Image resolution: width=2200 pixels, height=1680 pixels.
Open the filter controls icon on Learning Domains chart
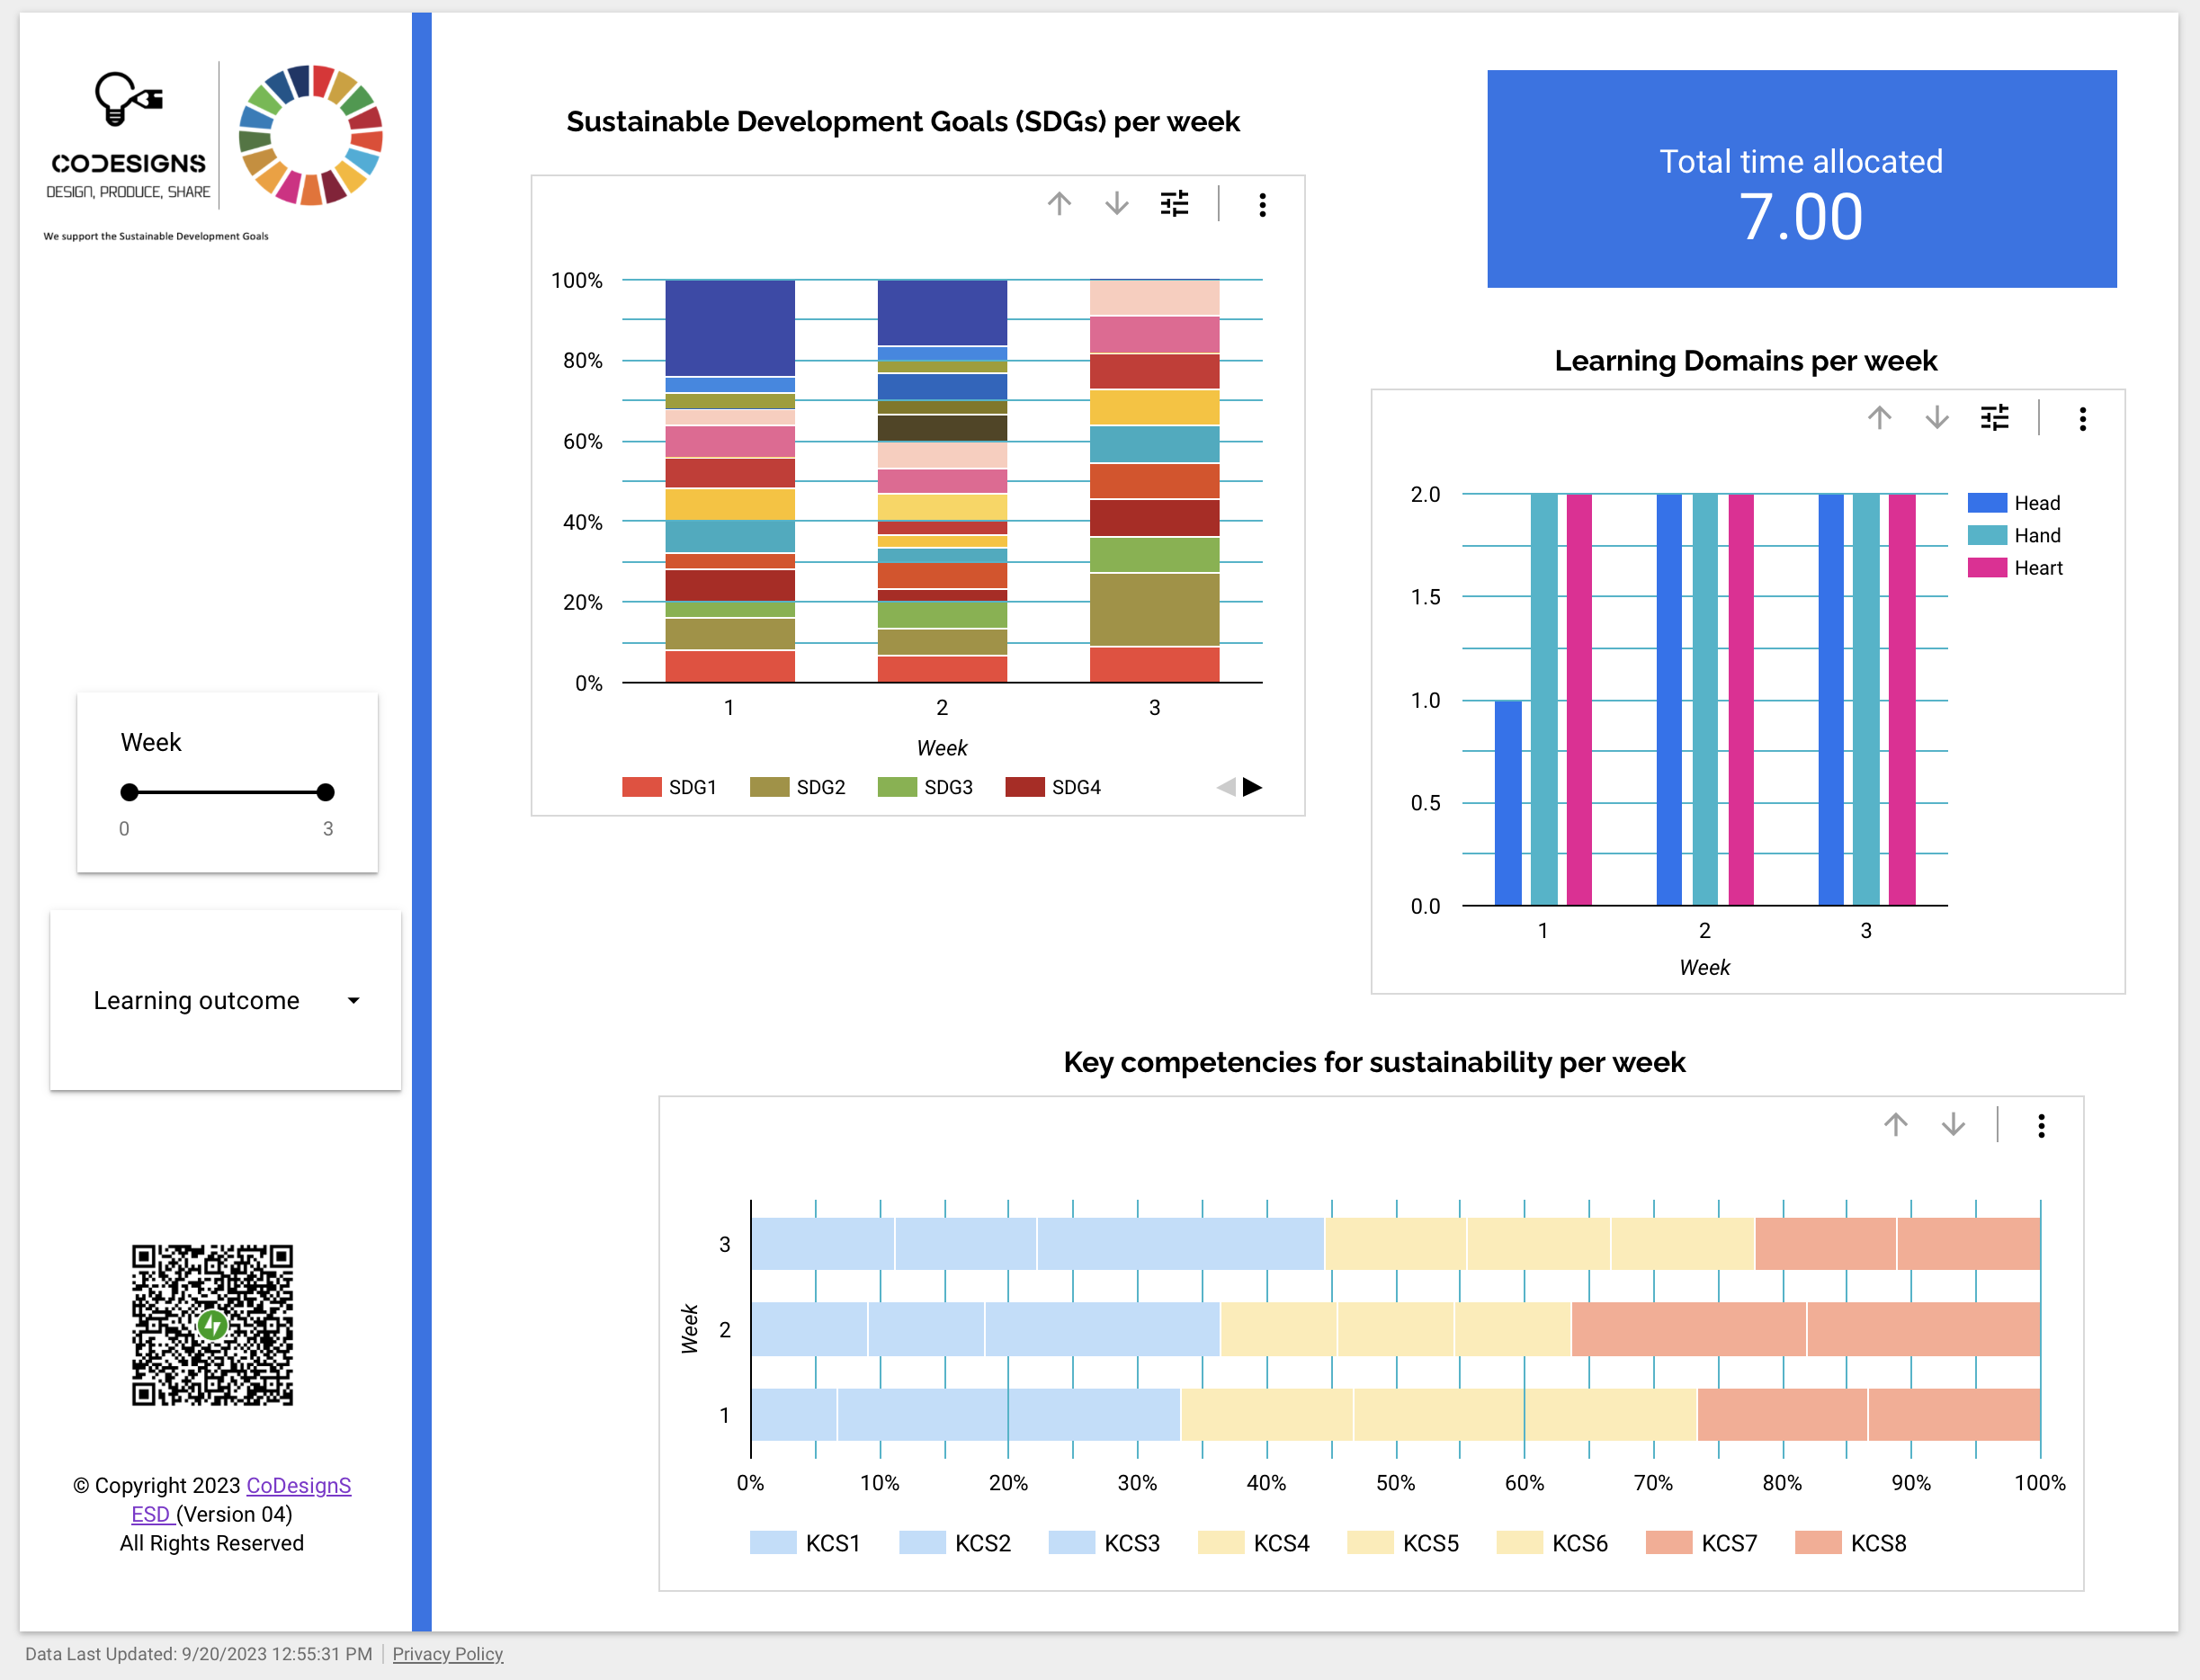pos(1995,418)
